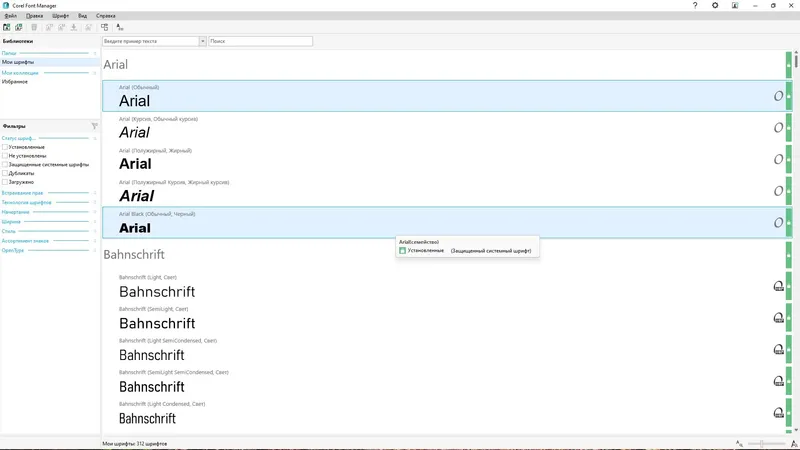Check the Дубликаты filter checkbox
This screenshot has height=450, width=800.
pos(5,173)
